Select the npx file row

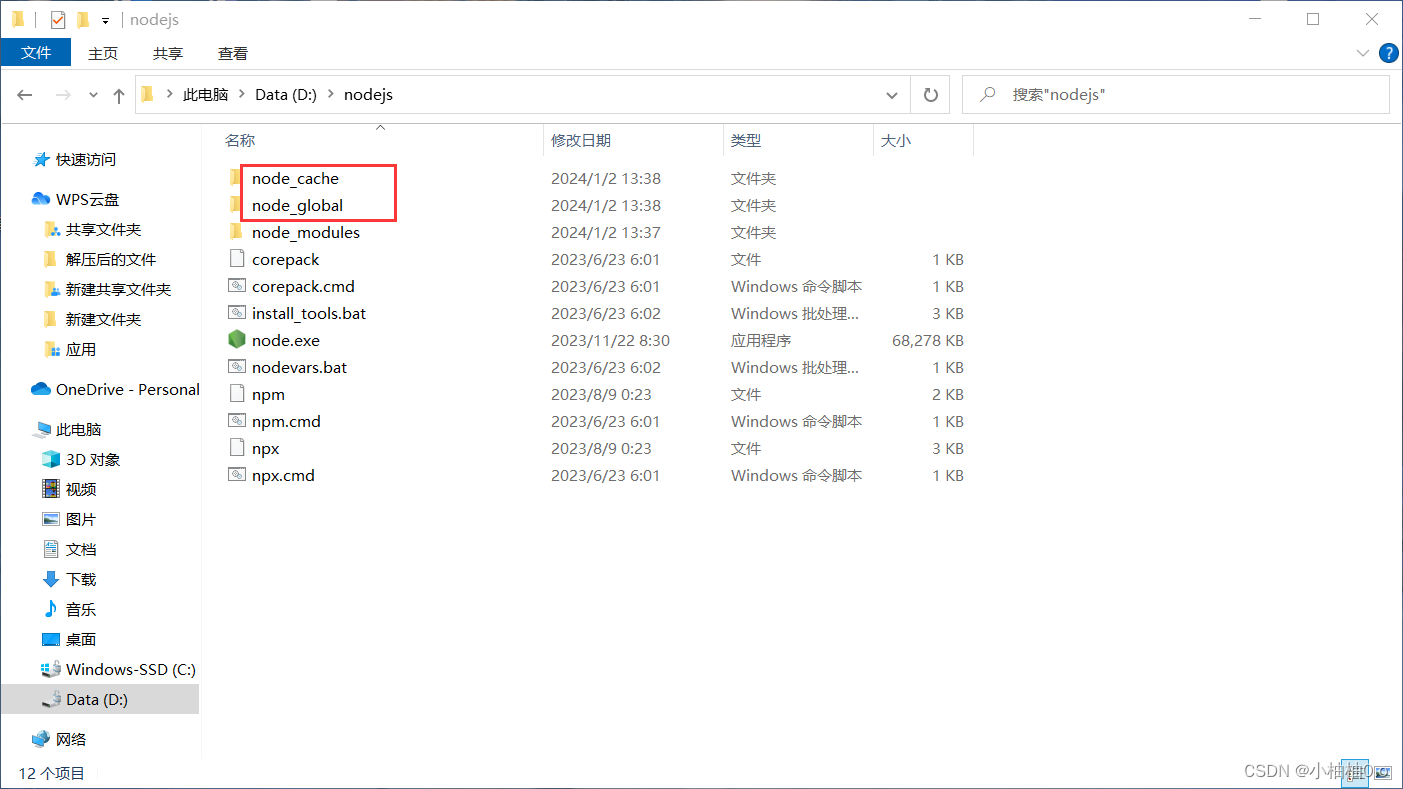click(596, 448)
